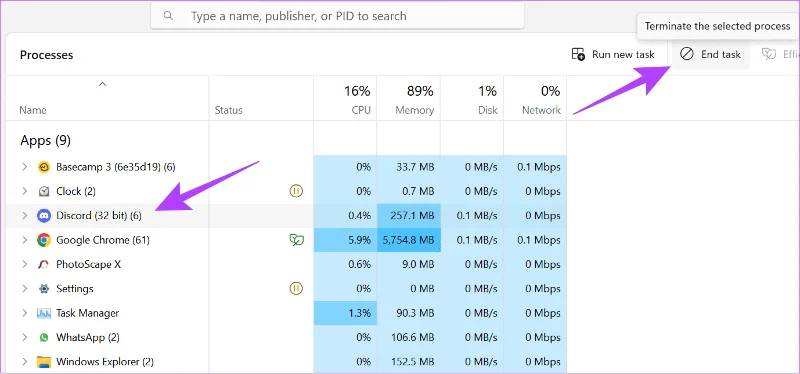The width and height of the screenshot is (800, 374).
Task: Sort by the CPU column header
Action: coord(345,98)
